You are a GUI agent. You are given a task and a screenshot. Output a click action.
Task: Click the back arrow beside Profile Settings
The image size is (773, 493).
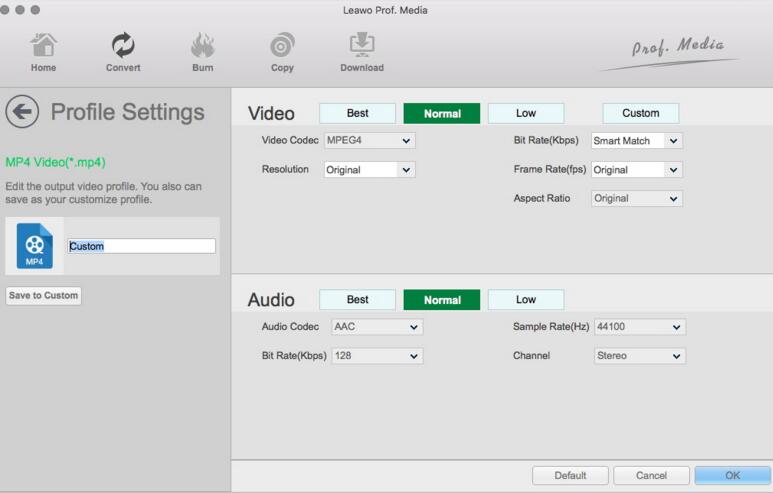pyautogui.click(x=23, y=111)
